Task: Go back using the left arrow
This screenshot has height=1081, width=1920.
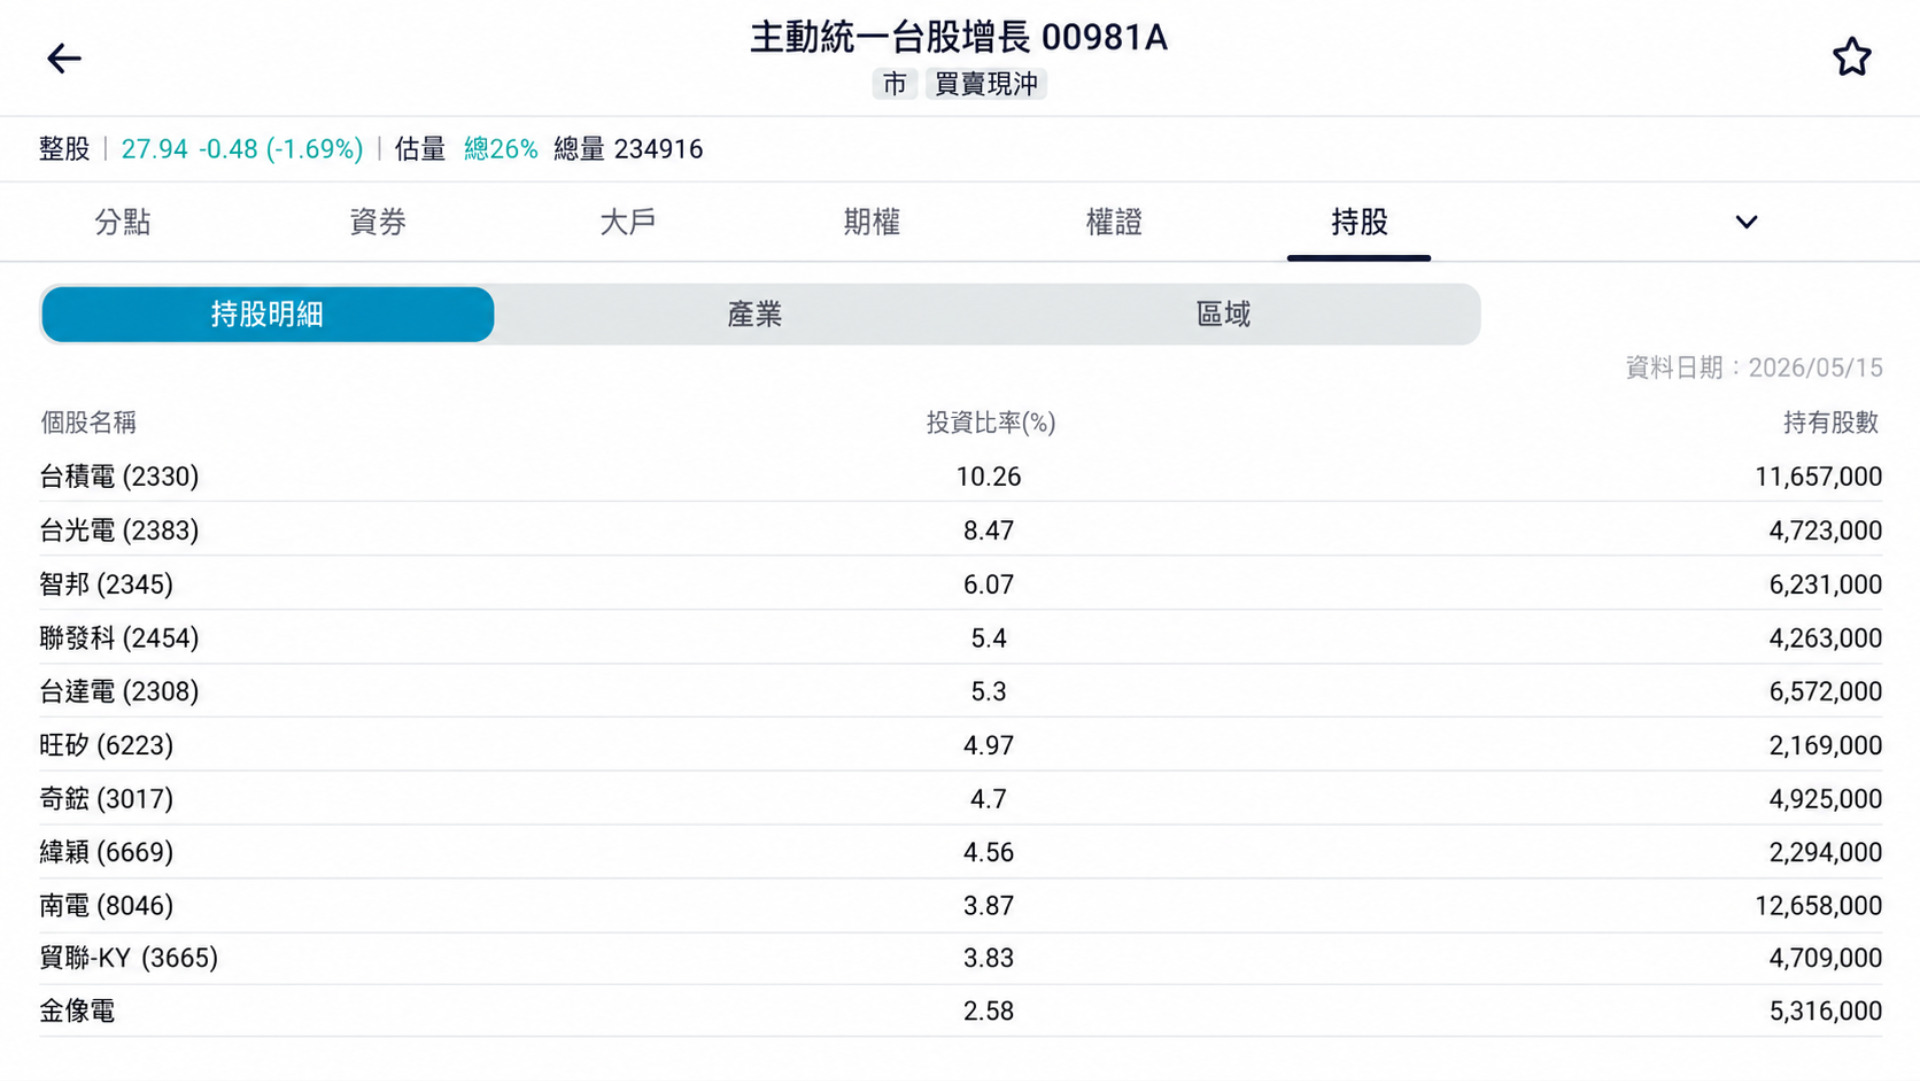Action: [64, 58]
